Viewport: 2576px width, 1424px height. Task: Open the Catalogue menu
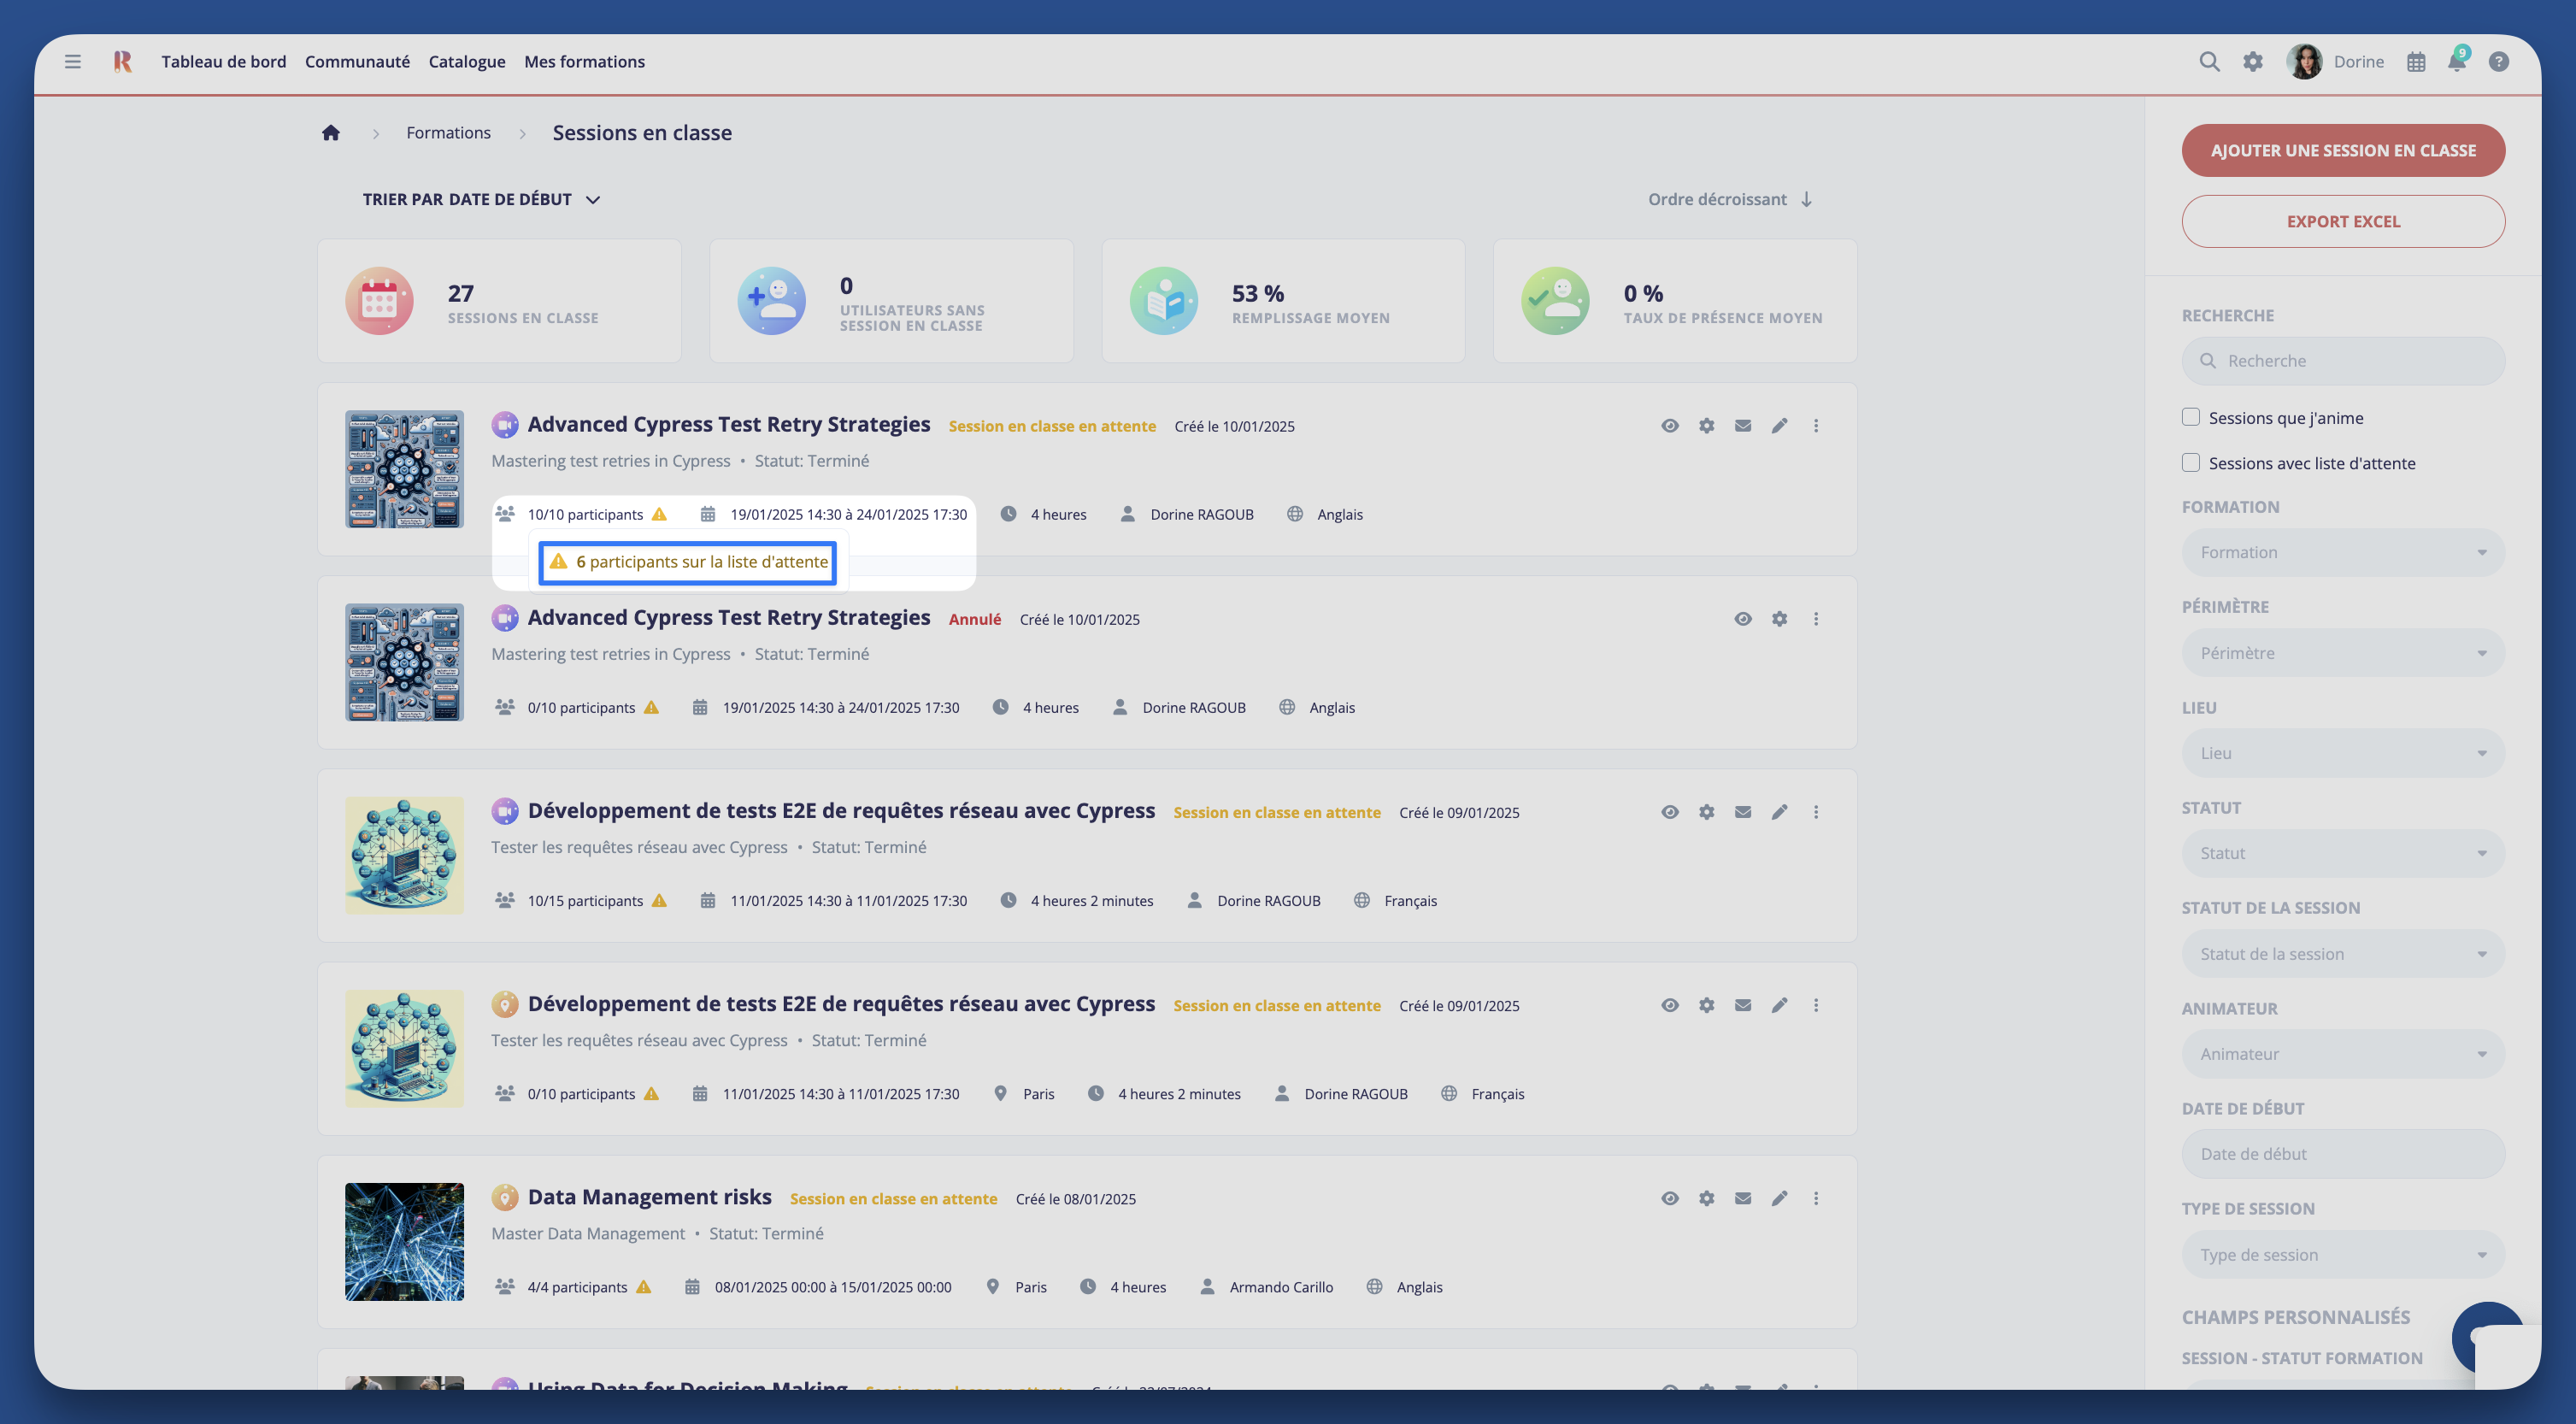[x=467, y=62]
